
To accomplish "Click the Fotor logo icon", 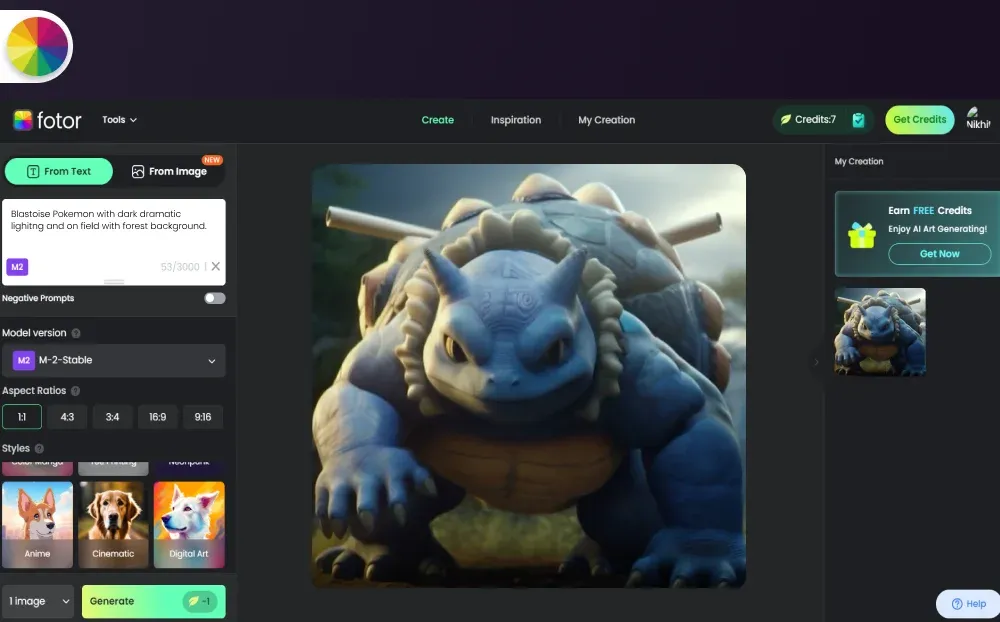I will (23, 120).
